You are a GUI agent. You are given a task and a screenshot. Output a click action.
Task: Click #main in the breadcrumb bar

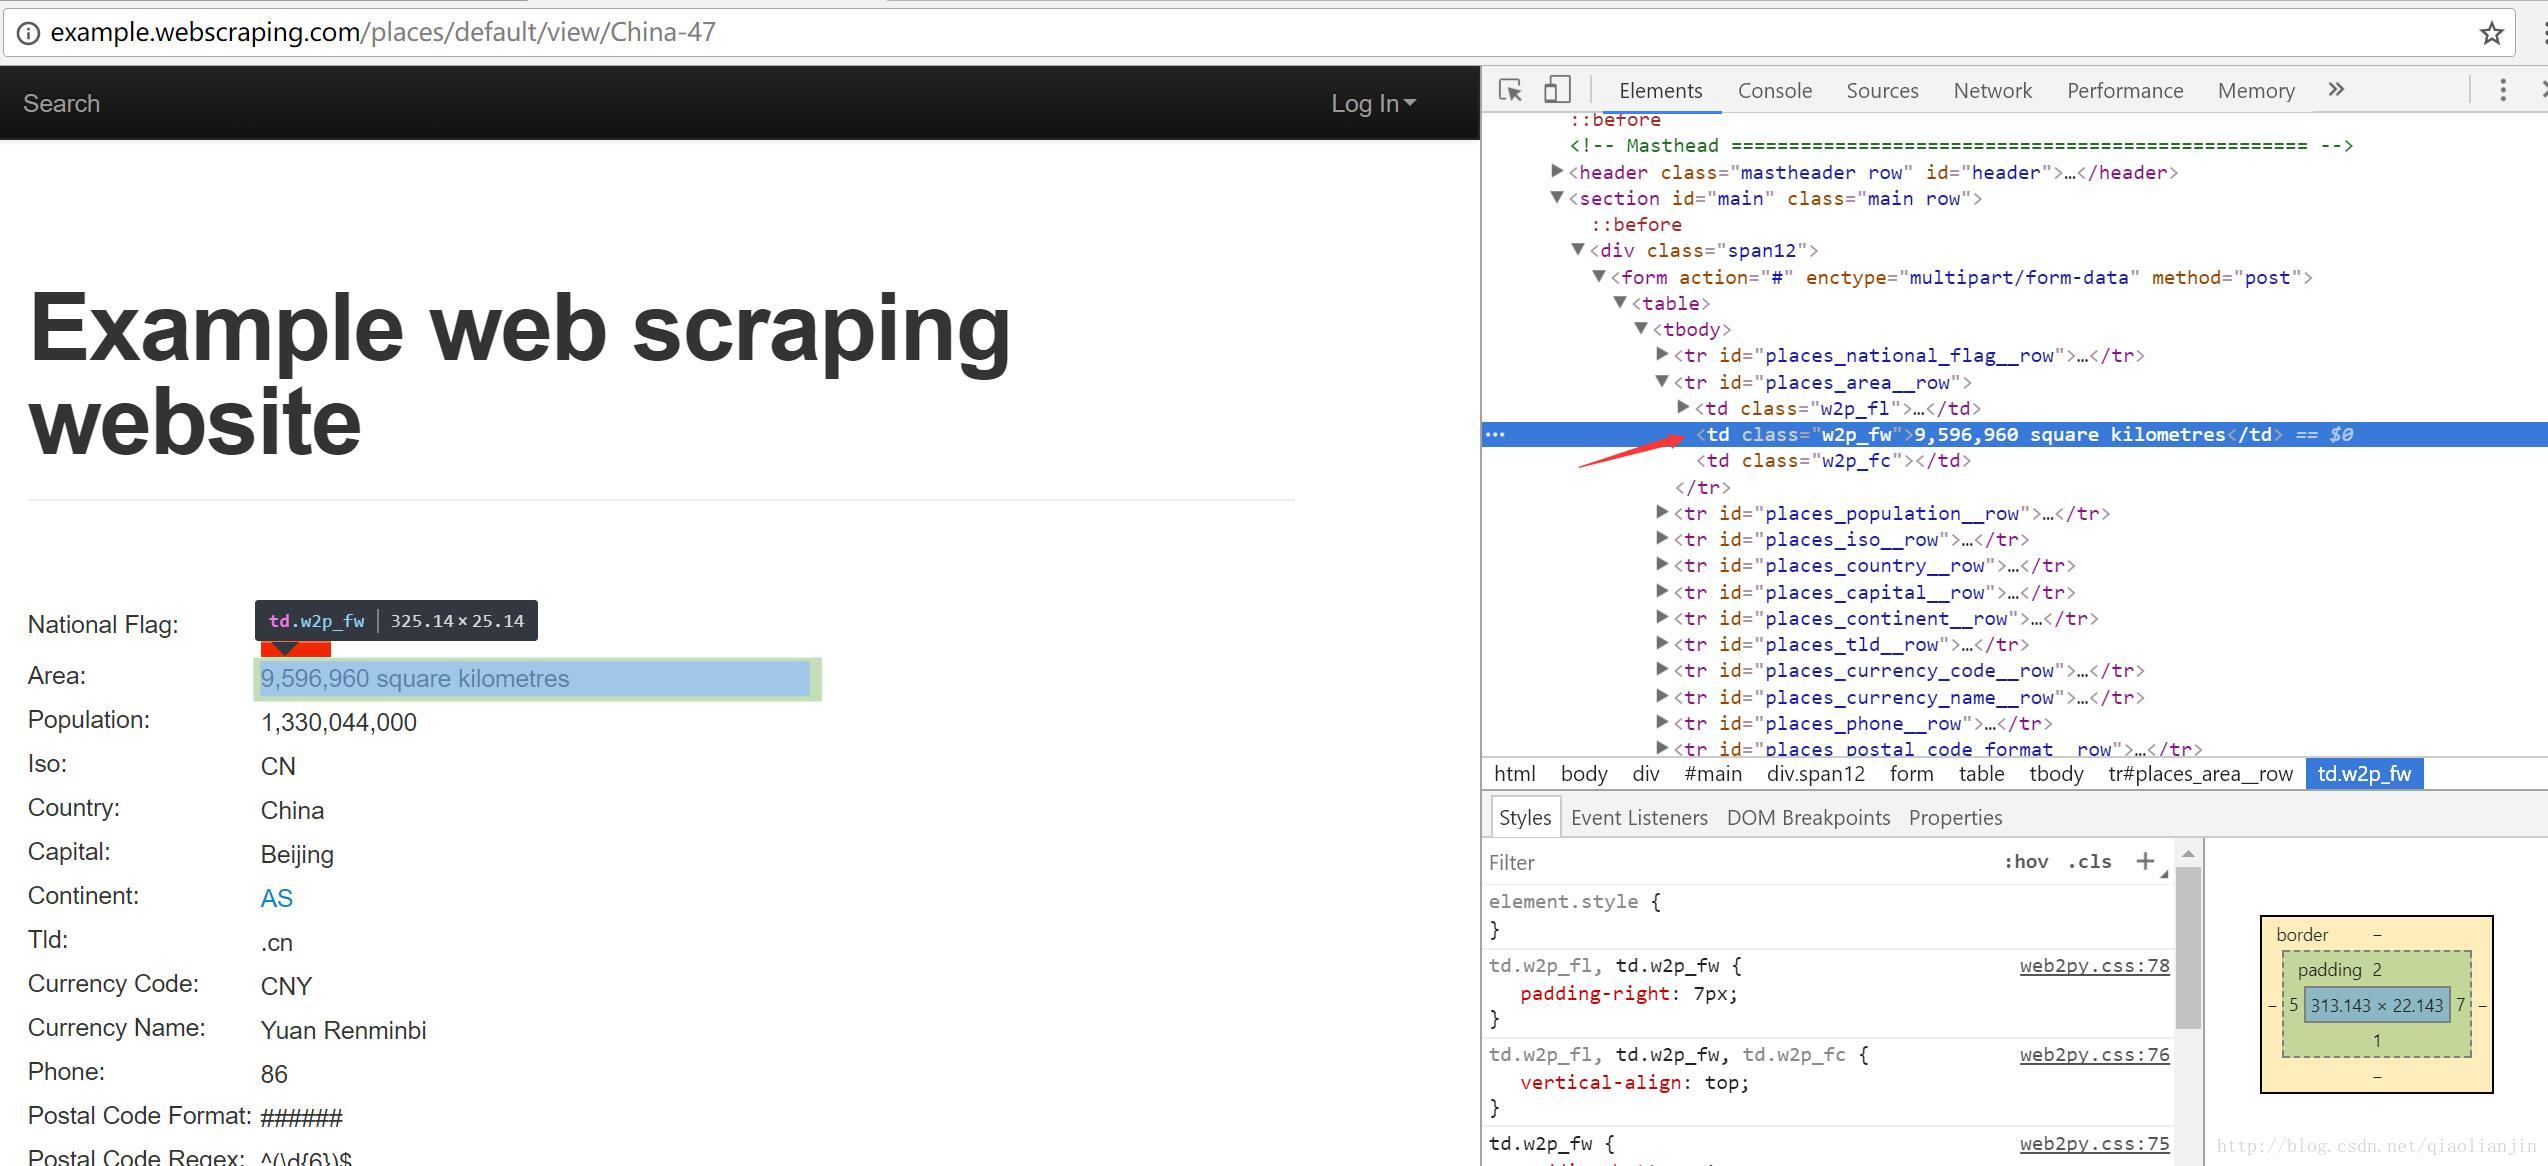coord(1712,774)
